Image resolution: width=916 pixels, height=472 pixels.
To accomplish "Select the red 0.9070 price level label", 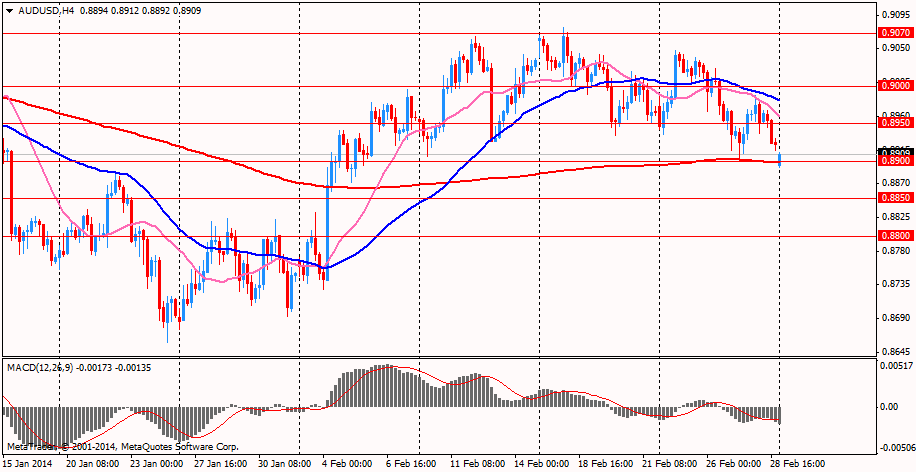I will [x=896, y=33].
